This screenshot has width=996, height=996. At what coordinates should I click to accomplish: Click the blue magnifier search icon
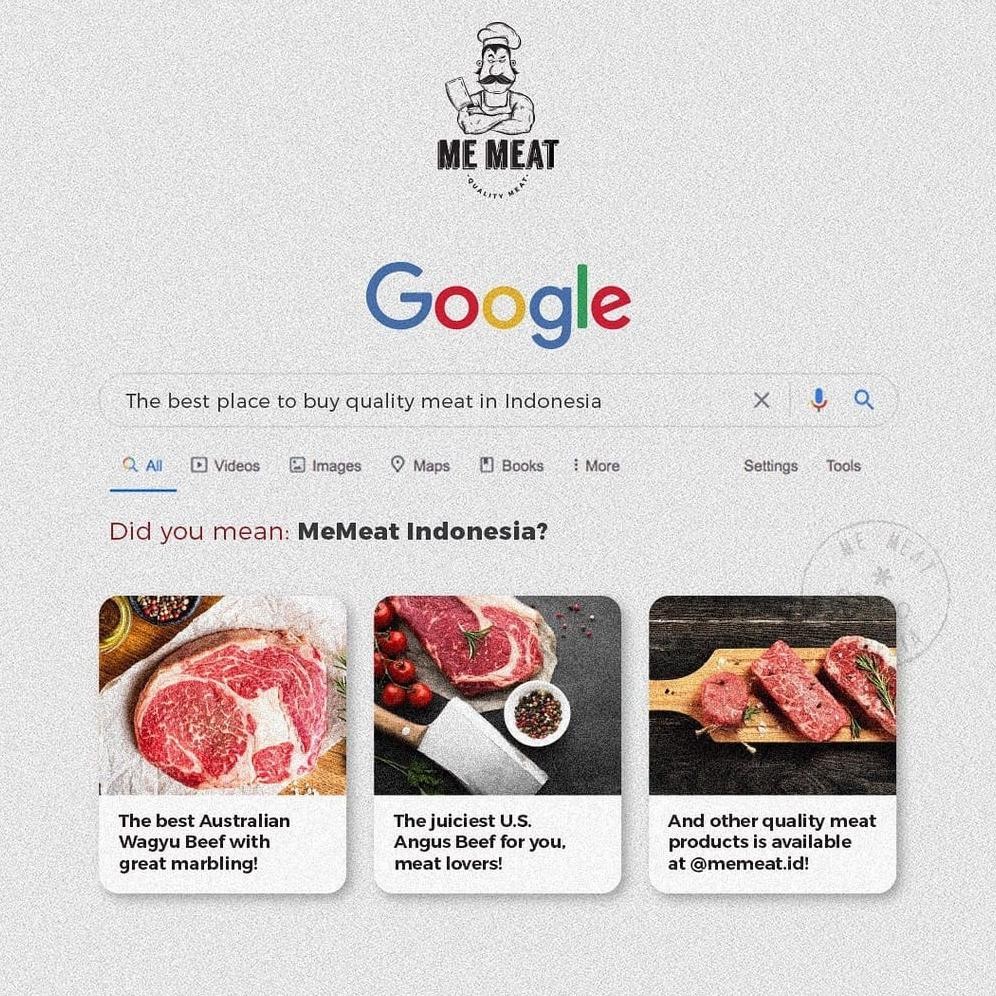pos(863,400)
